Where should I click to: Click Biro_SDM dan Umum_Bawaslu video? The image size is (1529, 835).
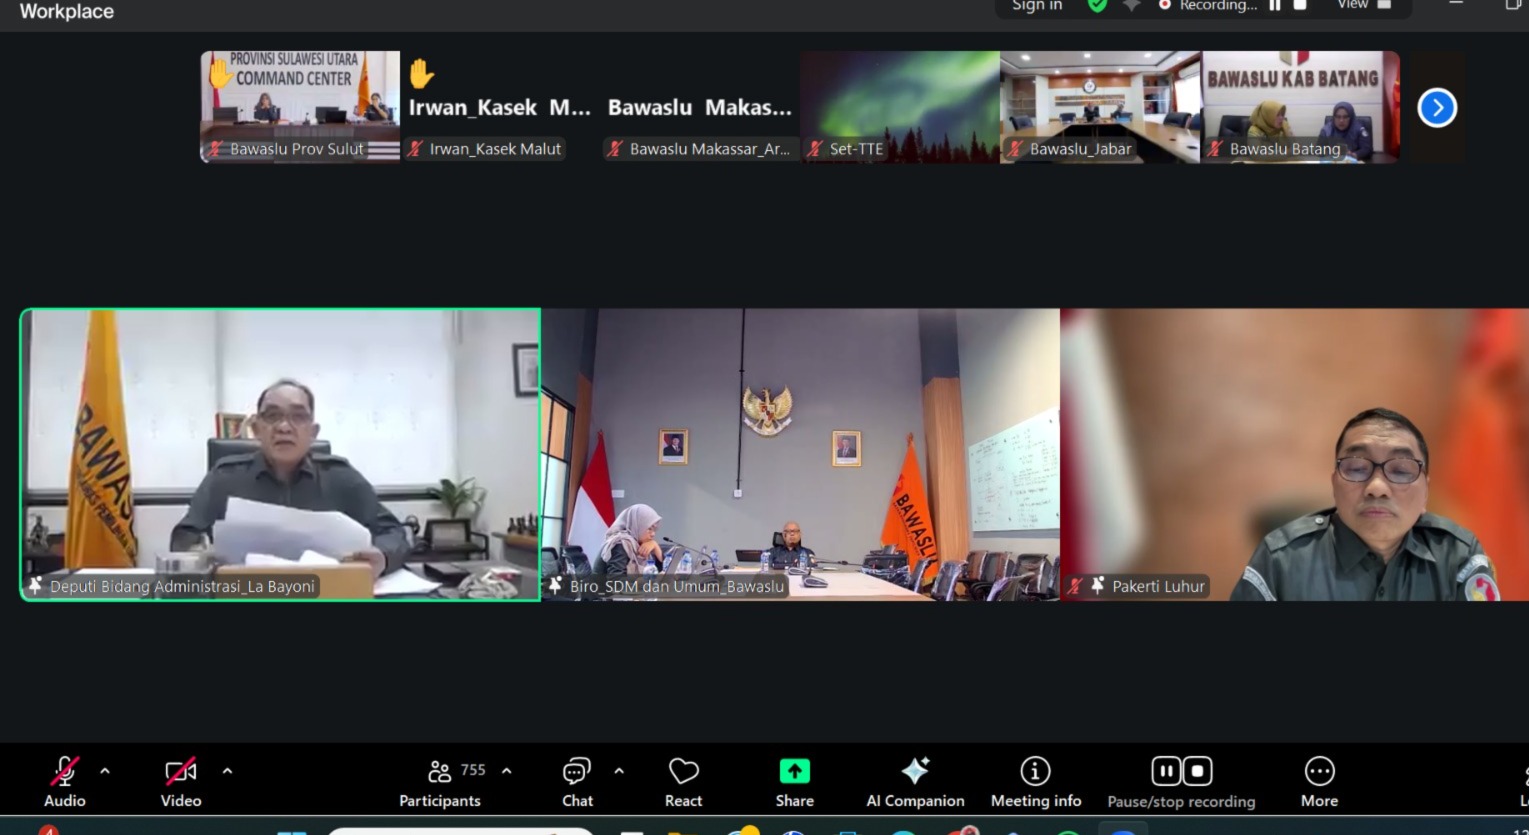(x=800, y=455)
